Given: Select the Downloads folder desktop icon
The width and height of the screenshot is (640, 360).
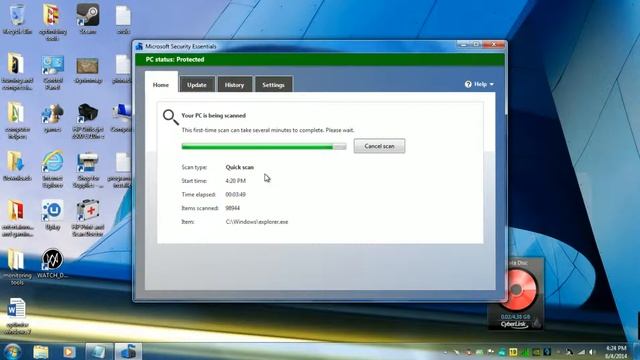Looking at the screenshot, I should coord(17,166).
